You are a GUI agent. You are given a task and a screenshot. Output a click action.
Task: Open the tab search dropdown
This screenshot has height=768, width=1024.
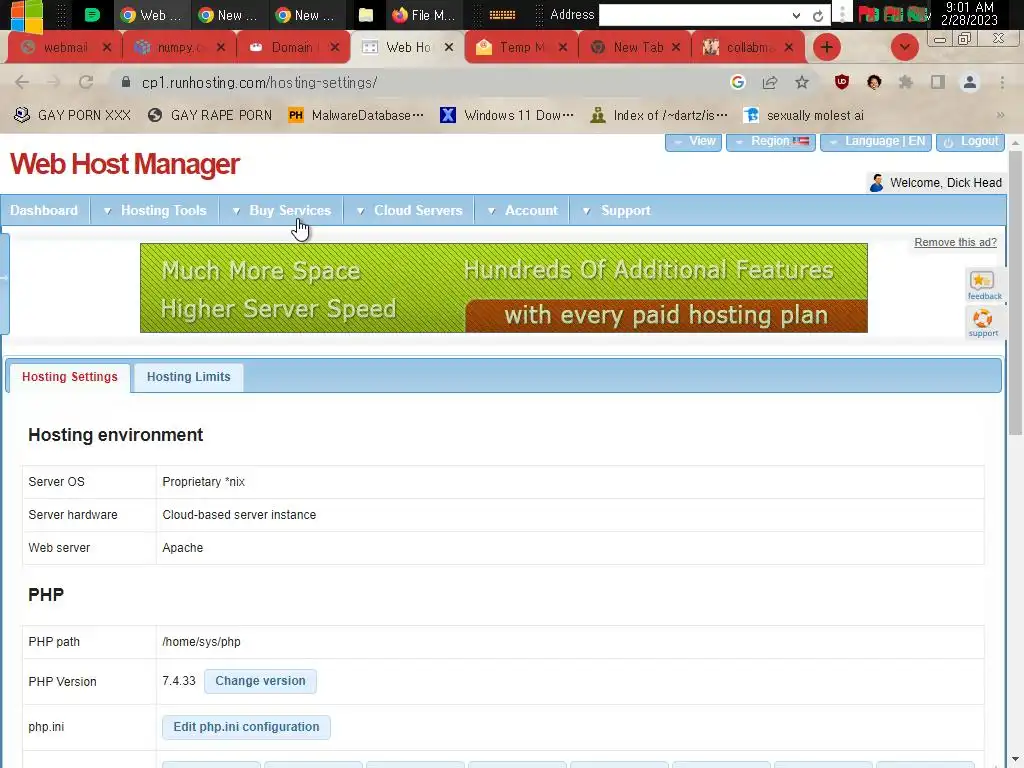pyautogui.click(x=904, y=47)
